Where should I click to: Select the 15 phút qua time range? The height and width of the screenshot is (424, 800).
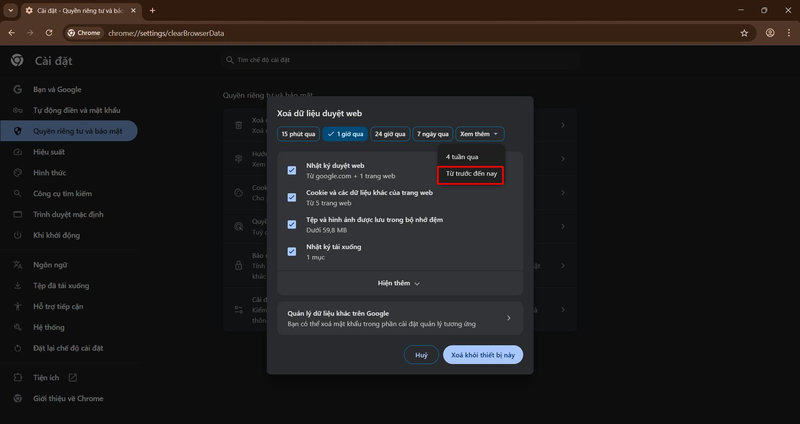tap(298, 134)
